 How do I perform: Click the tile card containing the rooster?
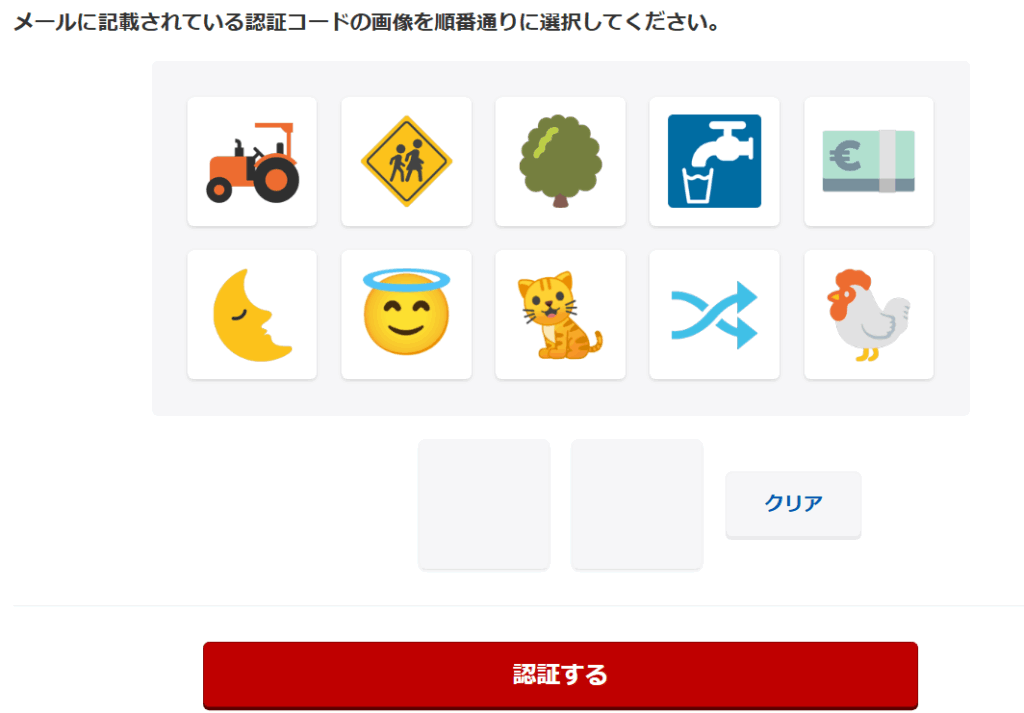[x=869, y=315]
